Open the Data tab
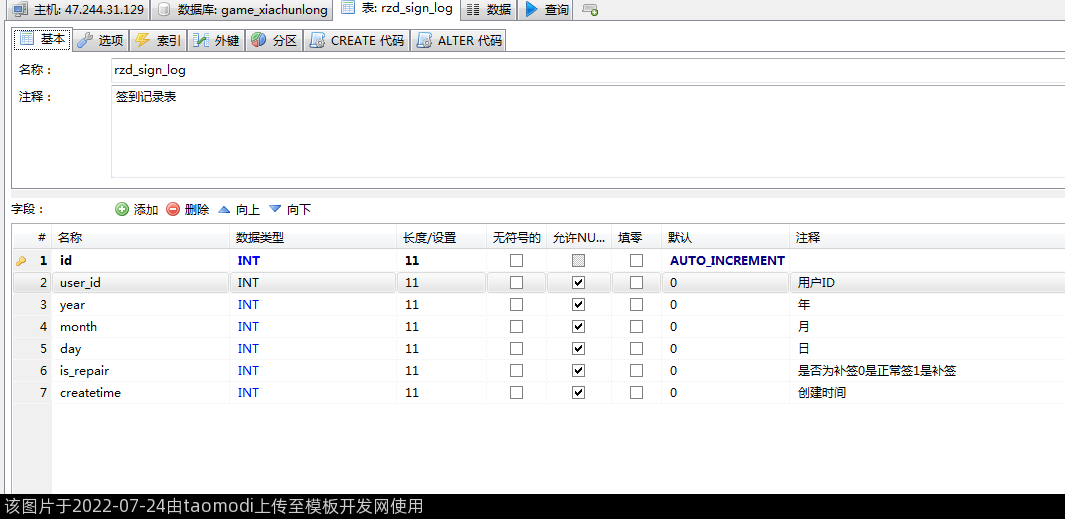This screenshot has width=1065, height=519. 489,10
